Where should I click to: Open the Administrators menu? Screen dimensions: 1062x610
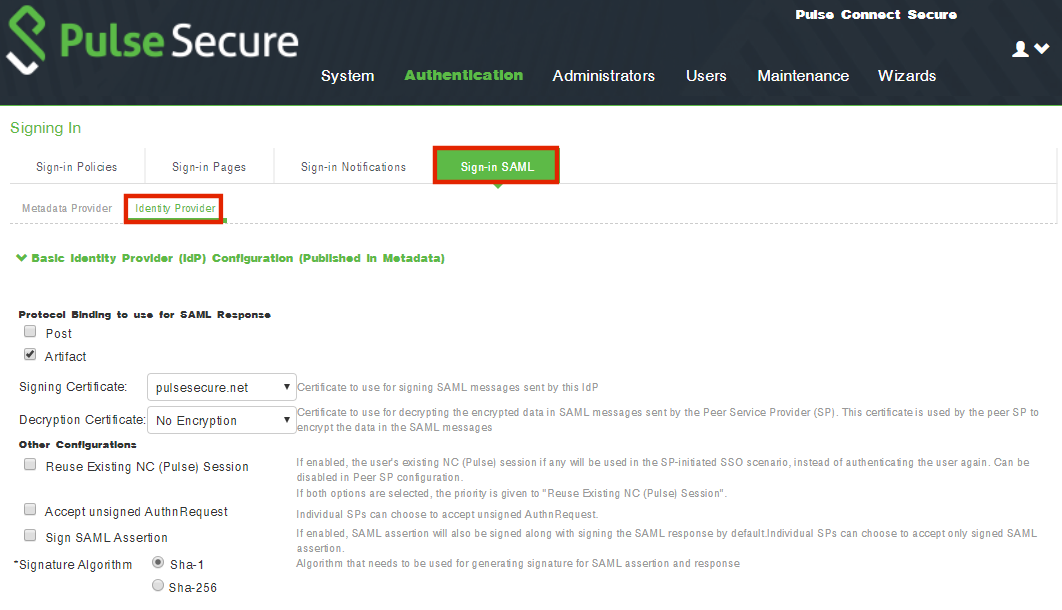pyautogui.click(x=603, y=76)
